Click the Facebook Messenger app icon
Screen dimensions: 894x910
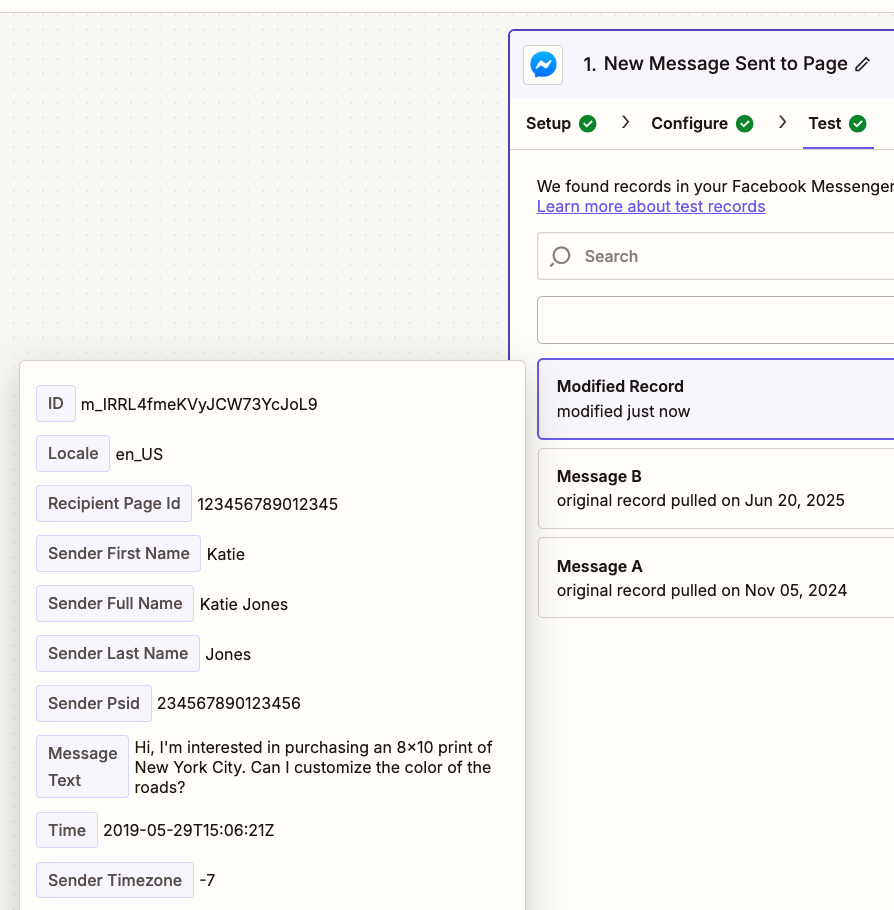[x=543, y=65]
